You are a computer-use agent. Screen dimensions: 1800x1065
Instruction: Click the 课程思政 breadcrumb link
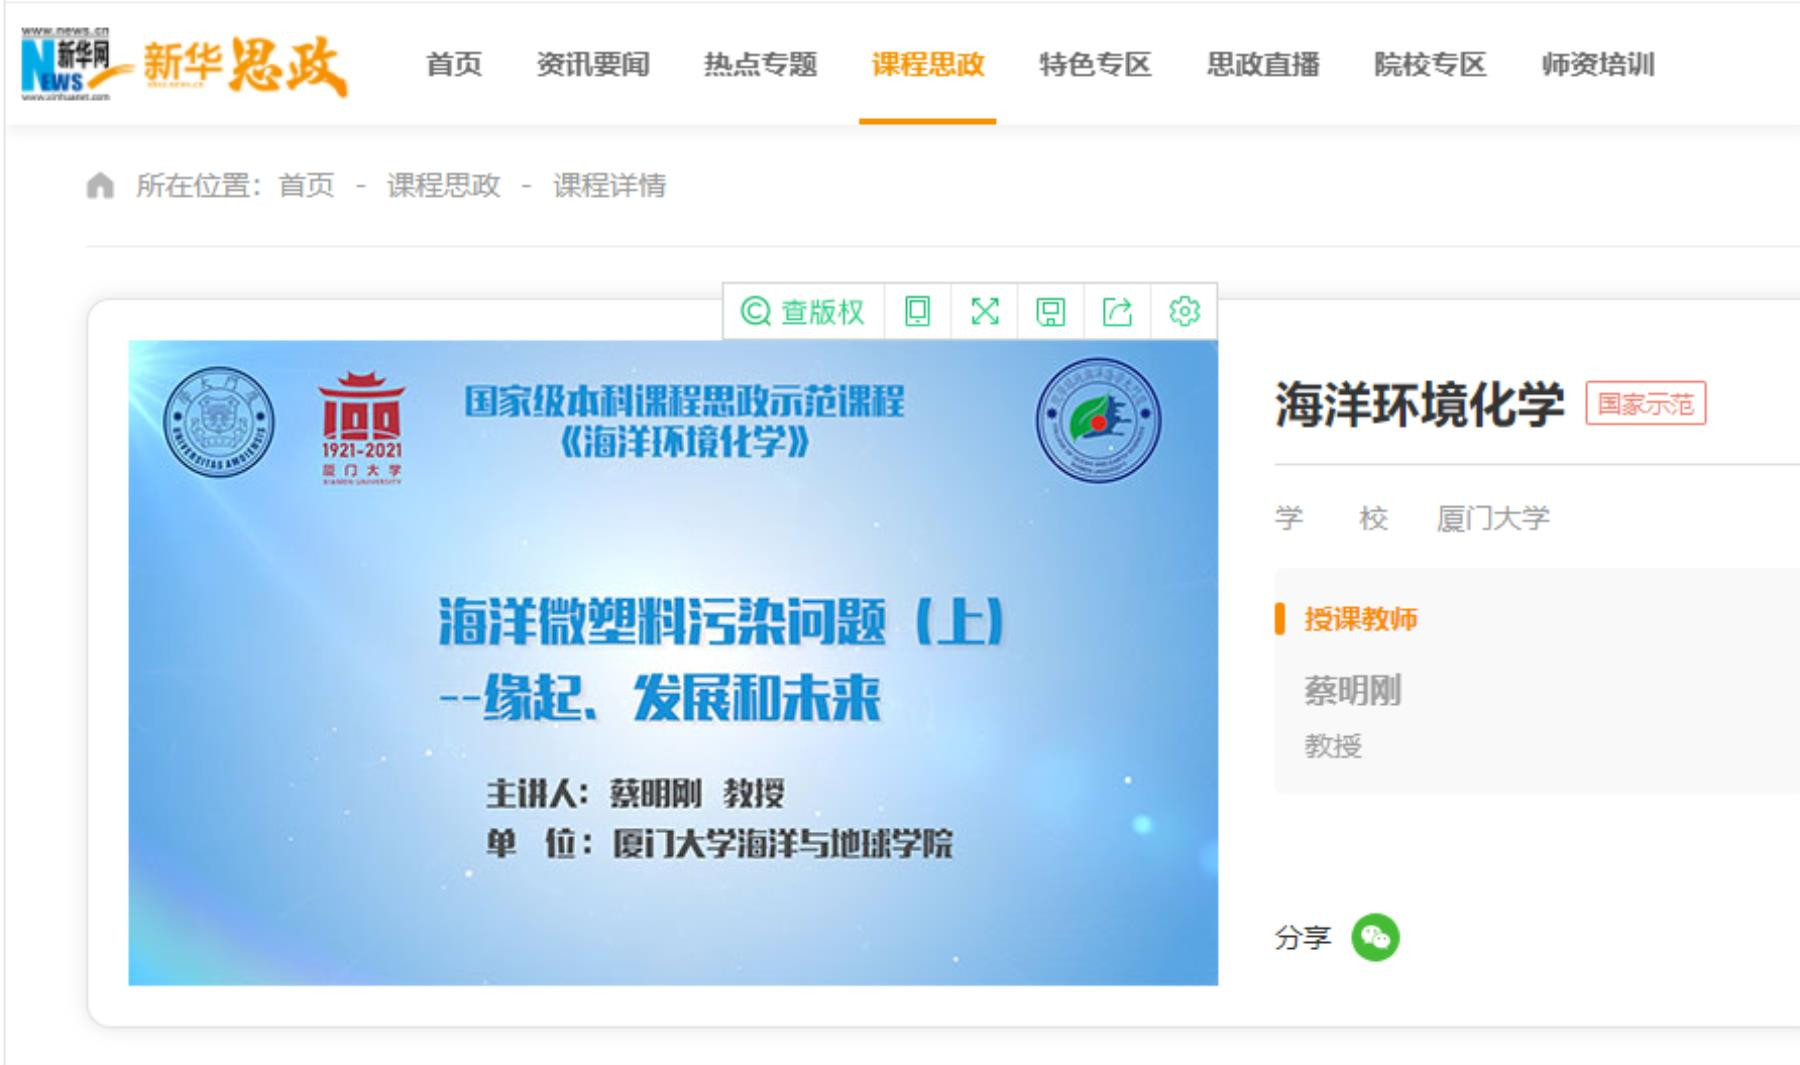point(443,186)
